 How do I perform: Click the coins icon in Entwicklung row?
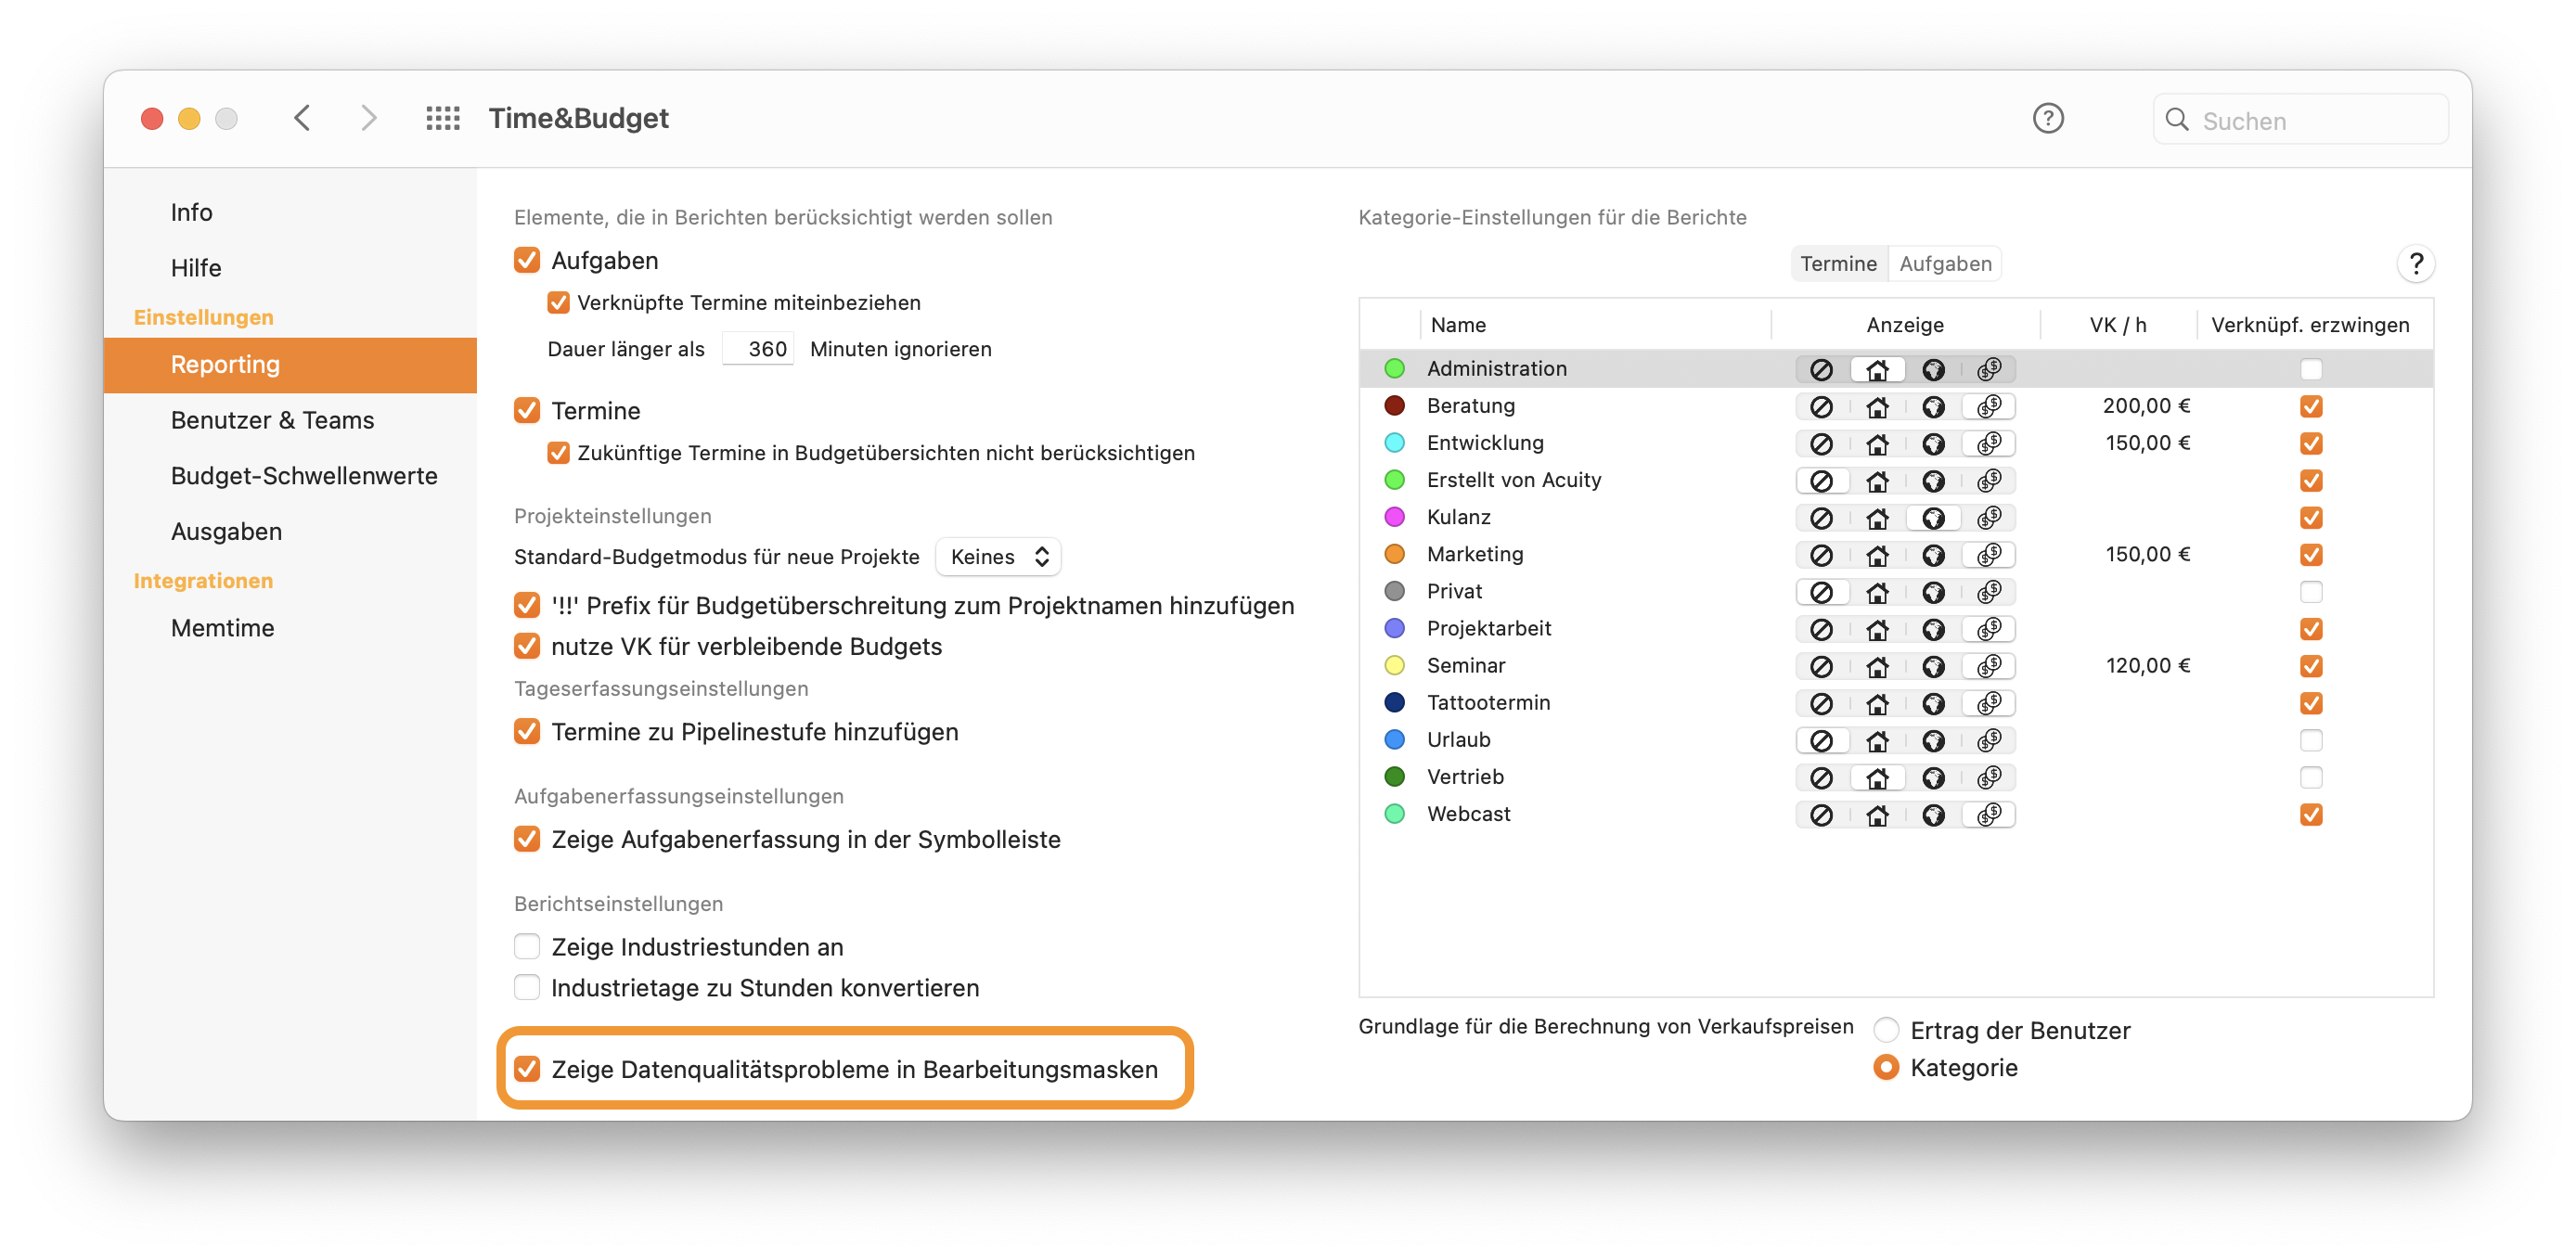click(1989, 443)
